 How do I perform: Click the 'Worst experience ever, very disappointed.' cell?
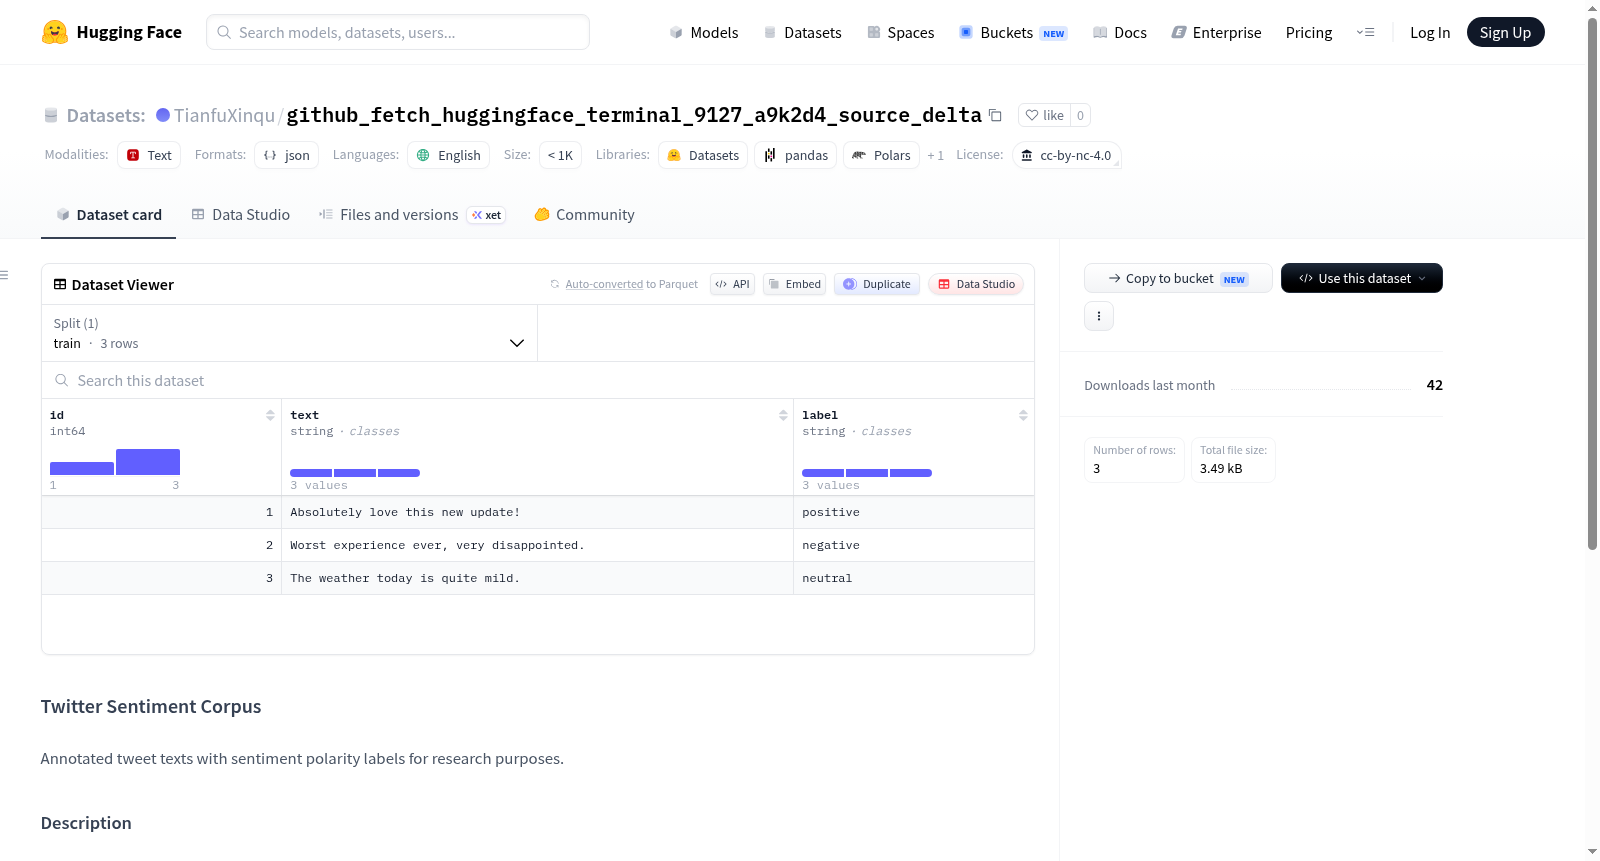coord(537,545)
